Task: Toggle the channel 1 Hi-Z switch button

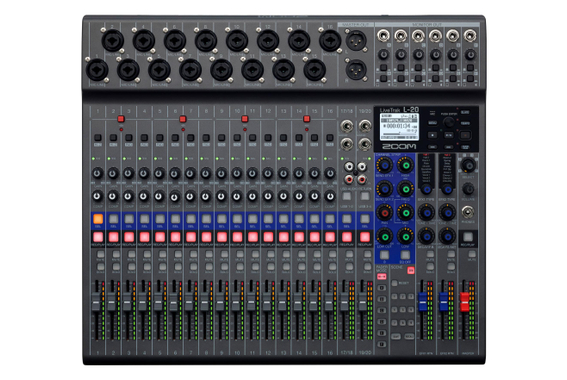Action: point(98,137)
